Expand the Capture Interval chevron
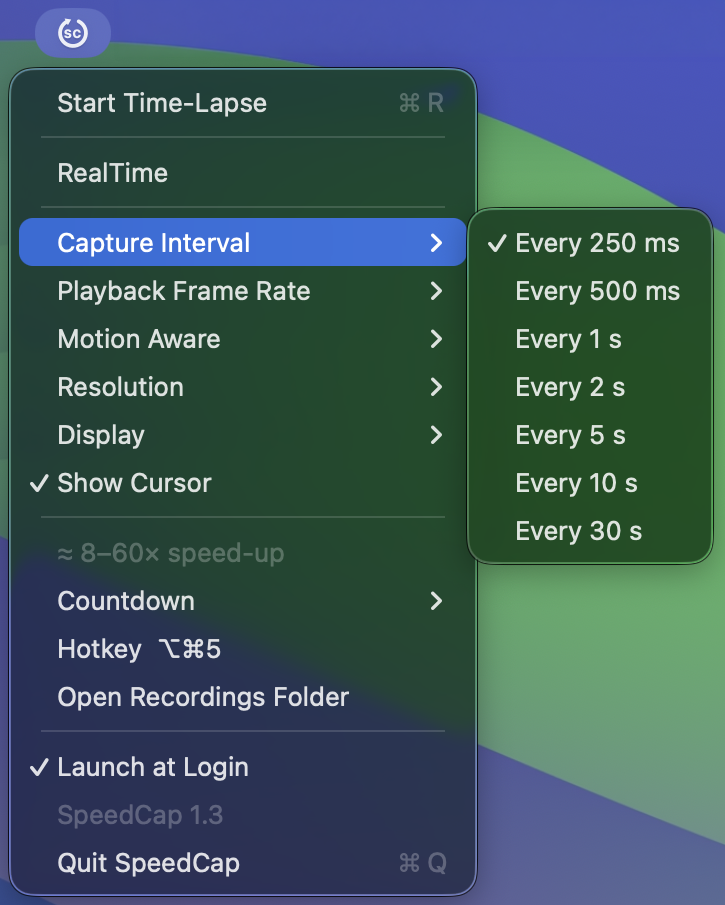 click(x=436, y=242)
